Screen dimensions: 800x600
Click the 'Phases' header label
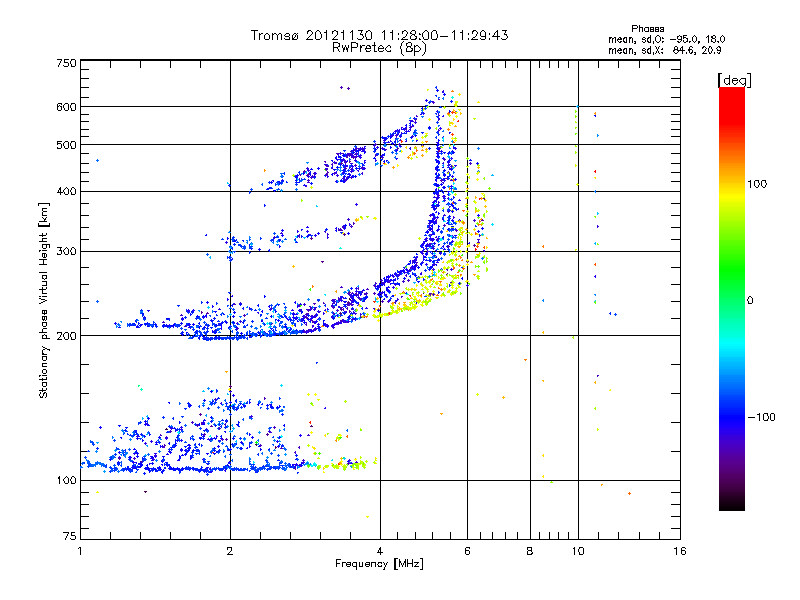[x=647, y=29]
